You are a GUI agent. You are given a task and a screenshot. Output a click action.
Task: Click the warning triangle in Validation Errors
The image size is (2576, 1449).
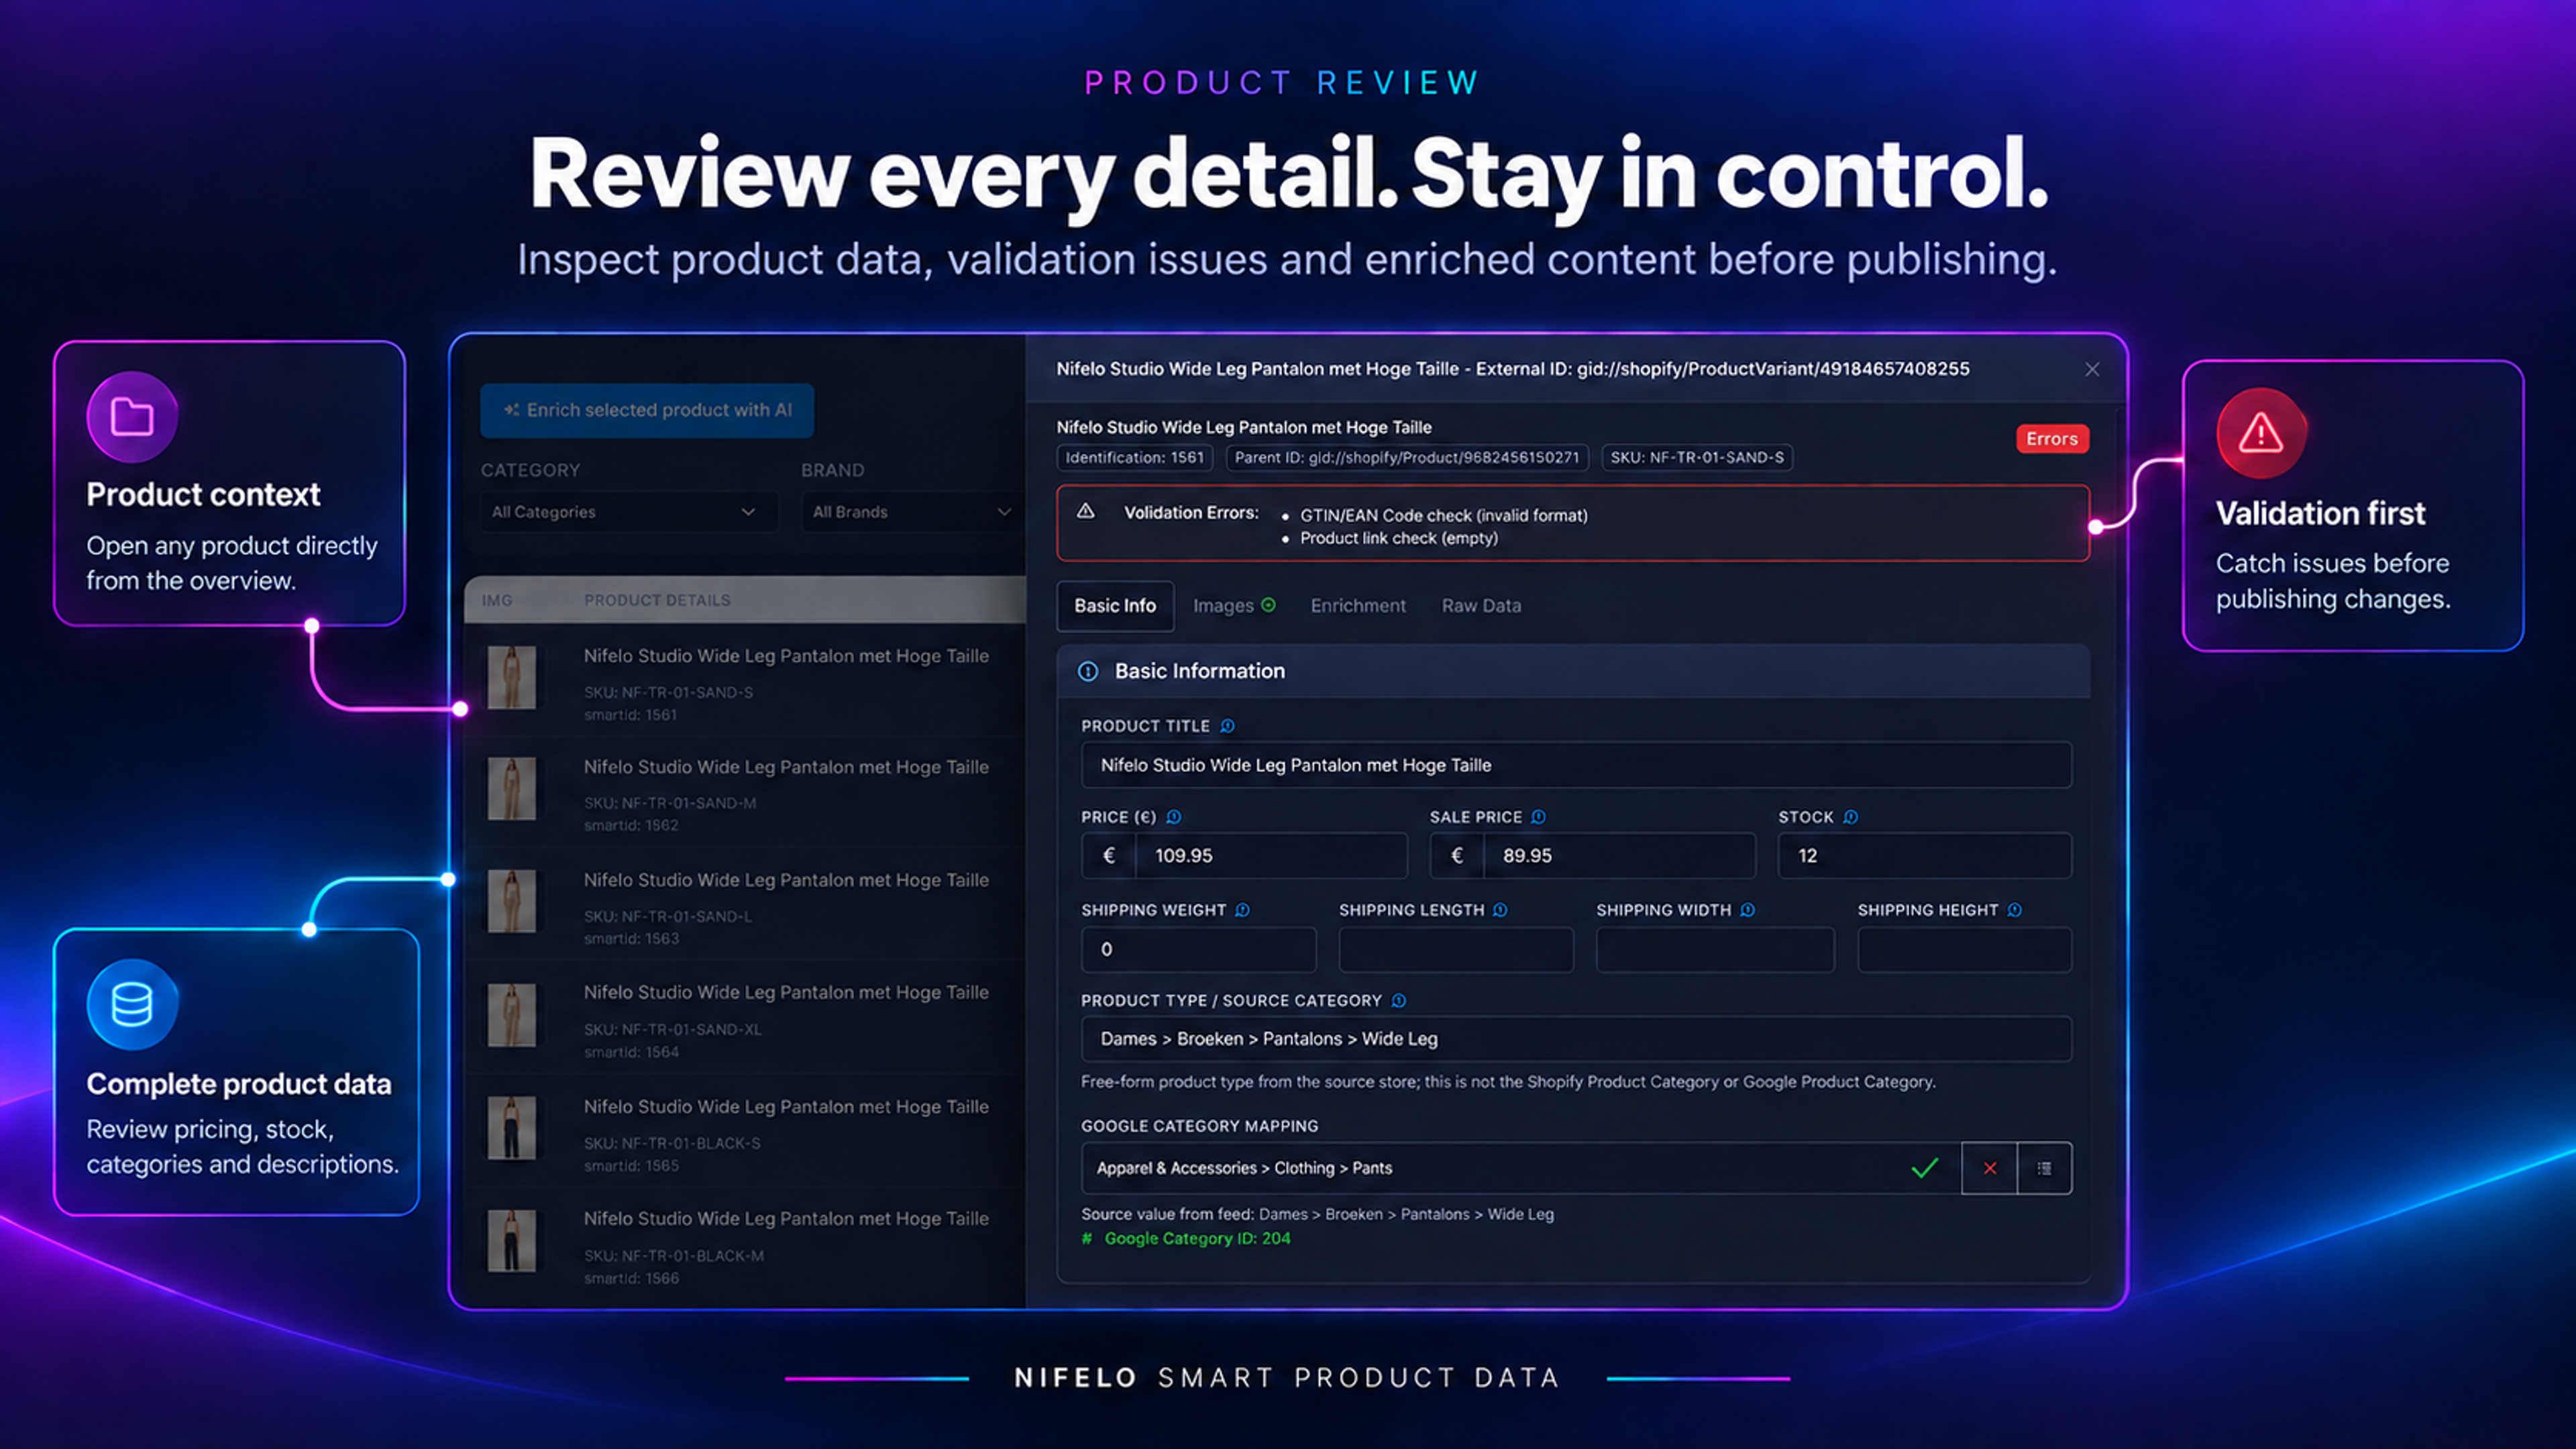pos(1086,512)
